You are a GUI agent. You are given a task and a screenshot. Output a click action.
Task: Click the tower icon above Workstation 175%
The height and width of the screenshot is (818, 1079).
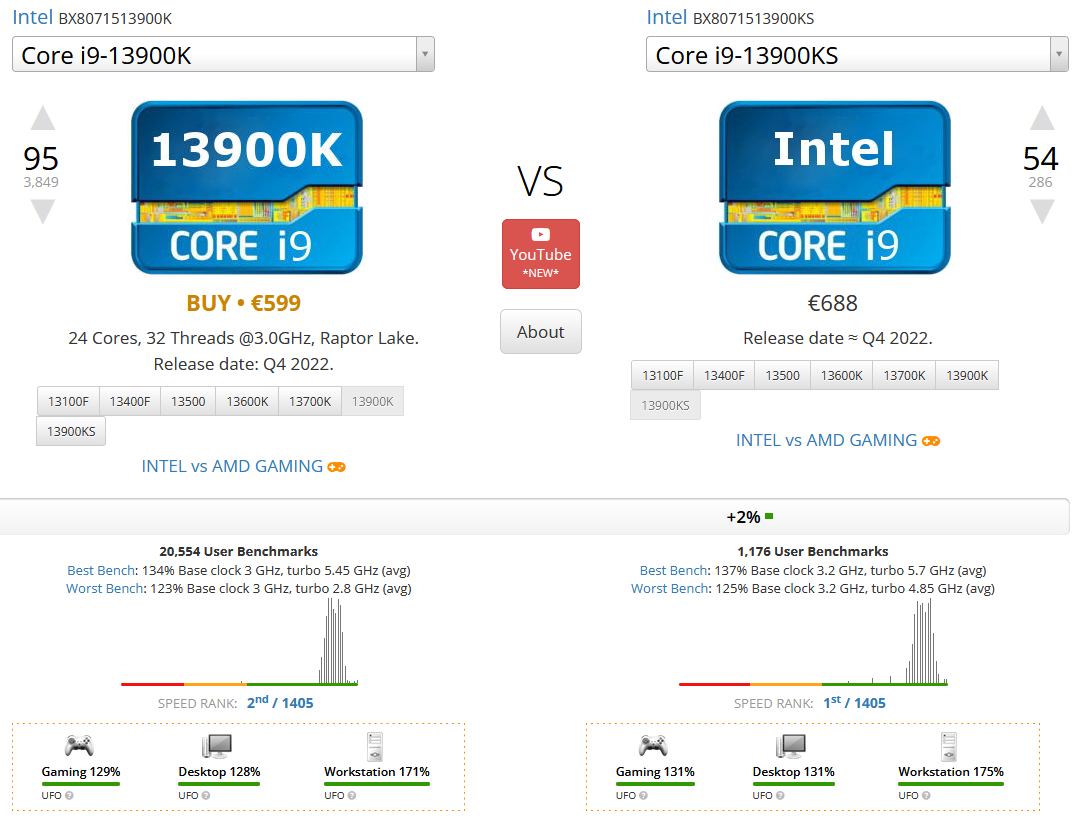(x=949, y=746)
